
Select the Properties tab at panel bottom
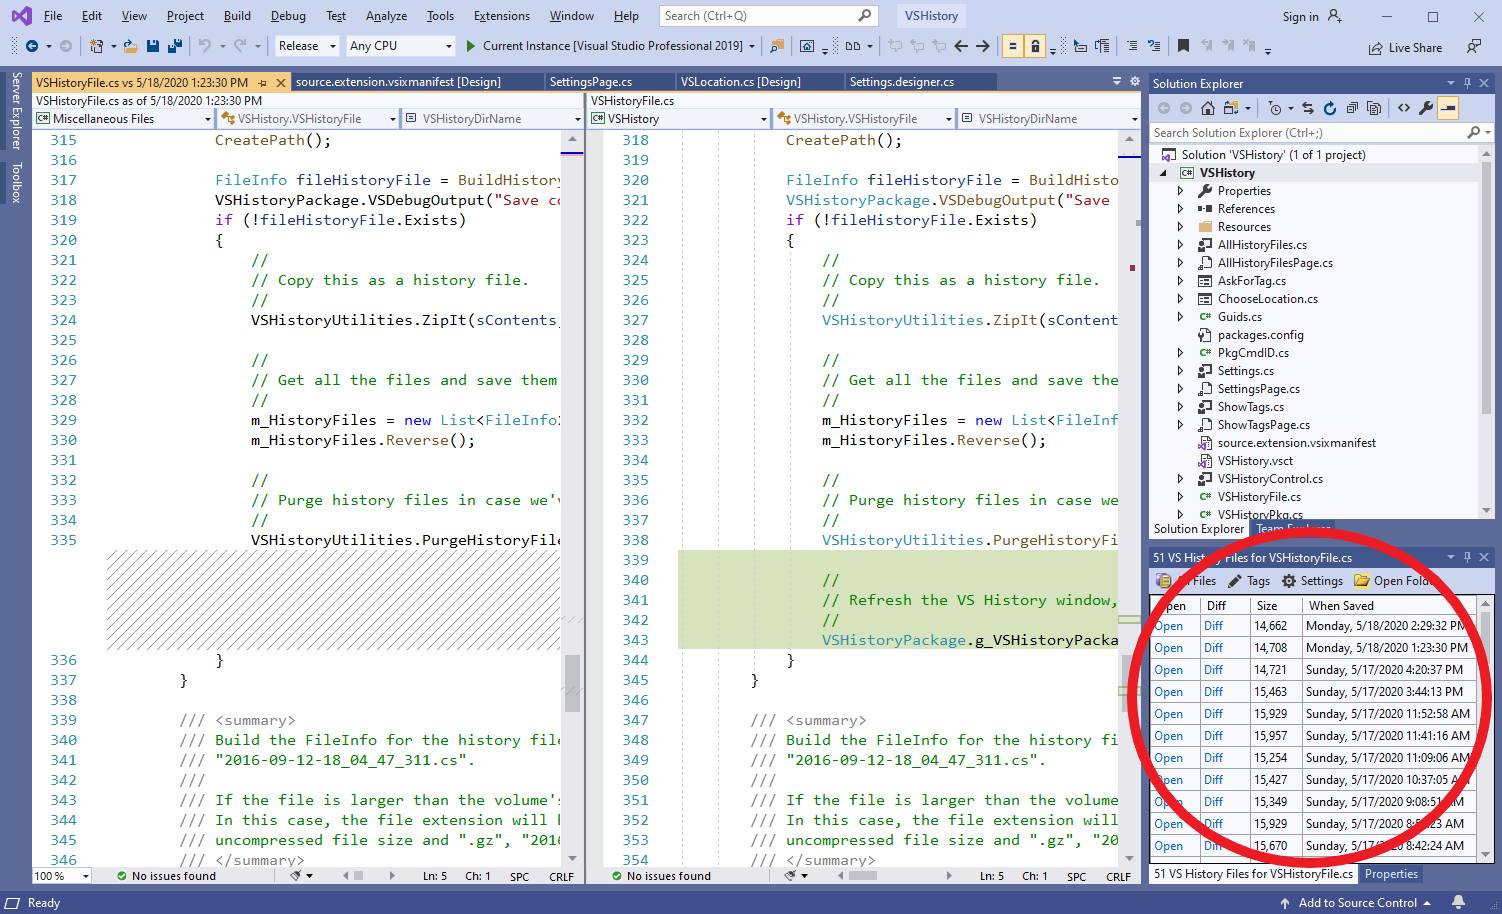1391,874
